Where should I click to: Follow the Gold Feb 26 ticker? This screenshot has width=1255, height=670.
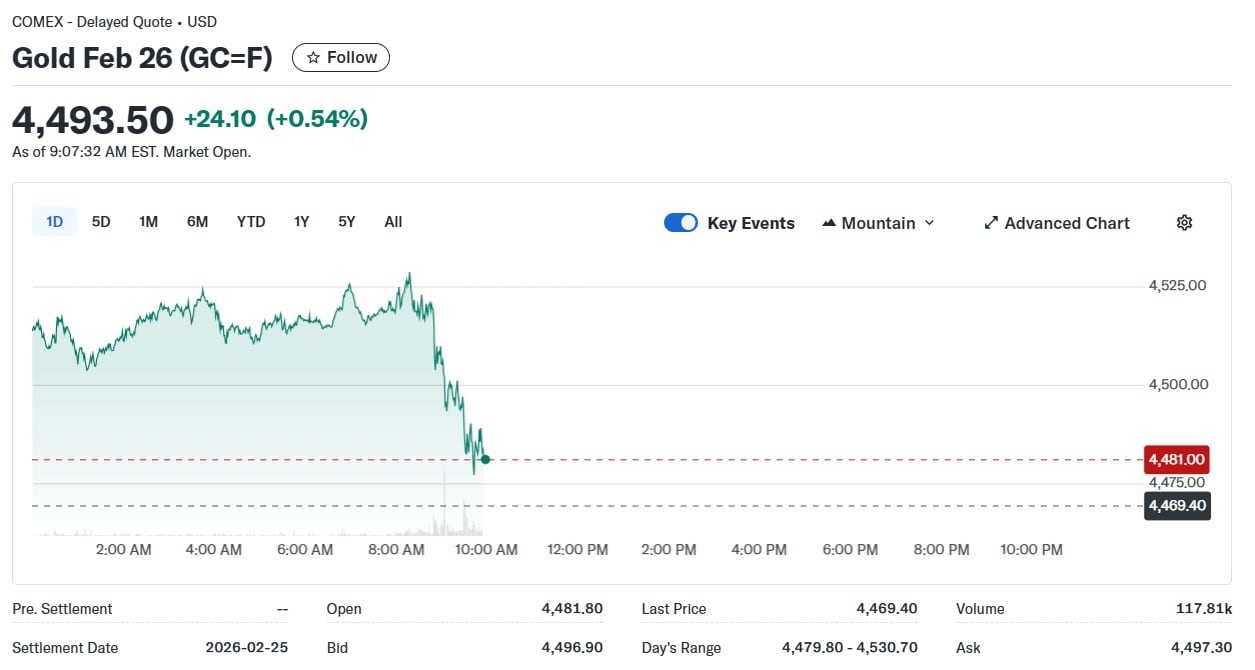point(341,58)
